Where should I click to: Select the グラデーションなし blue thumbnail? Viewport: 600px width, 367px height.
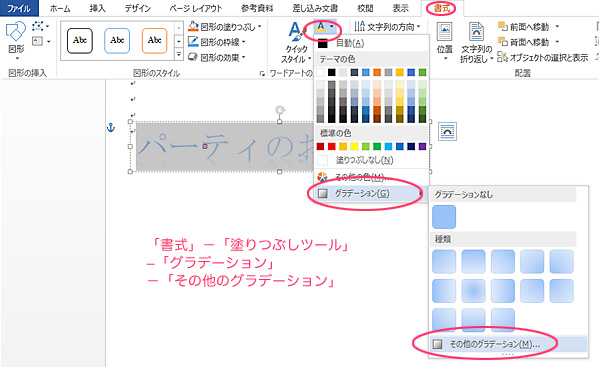click(x=444, y=217)
